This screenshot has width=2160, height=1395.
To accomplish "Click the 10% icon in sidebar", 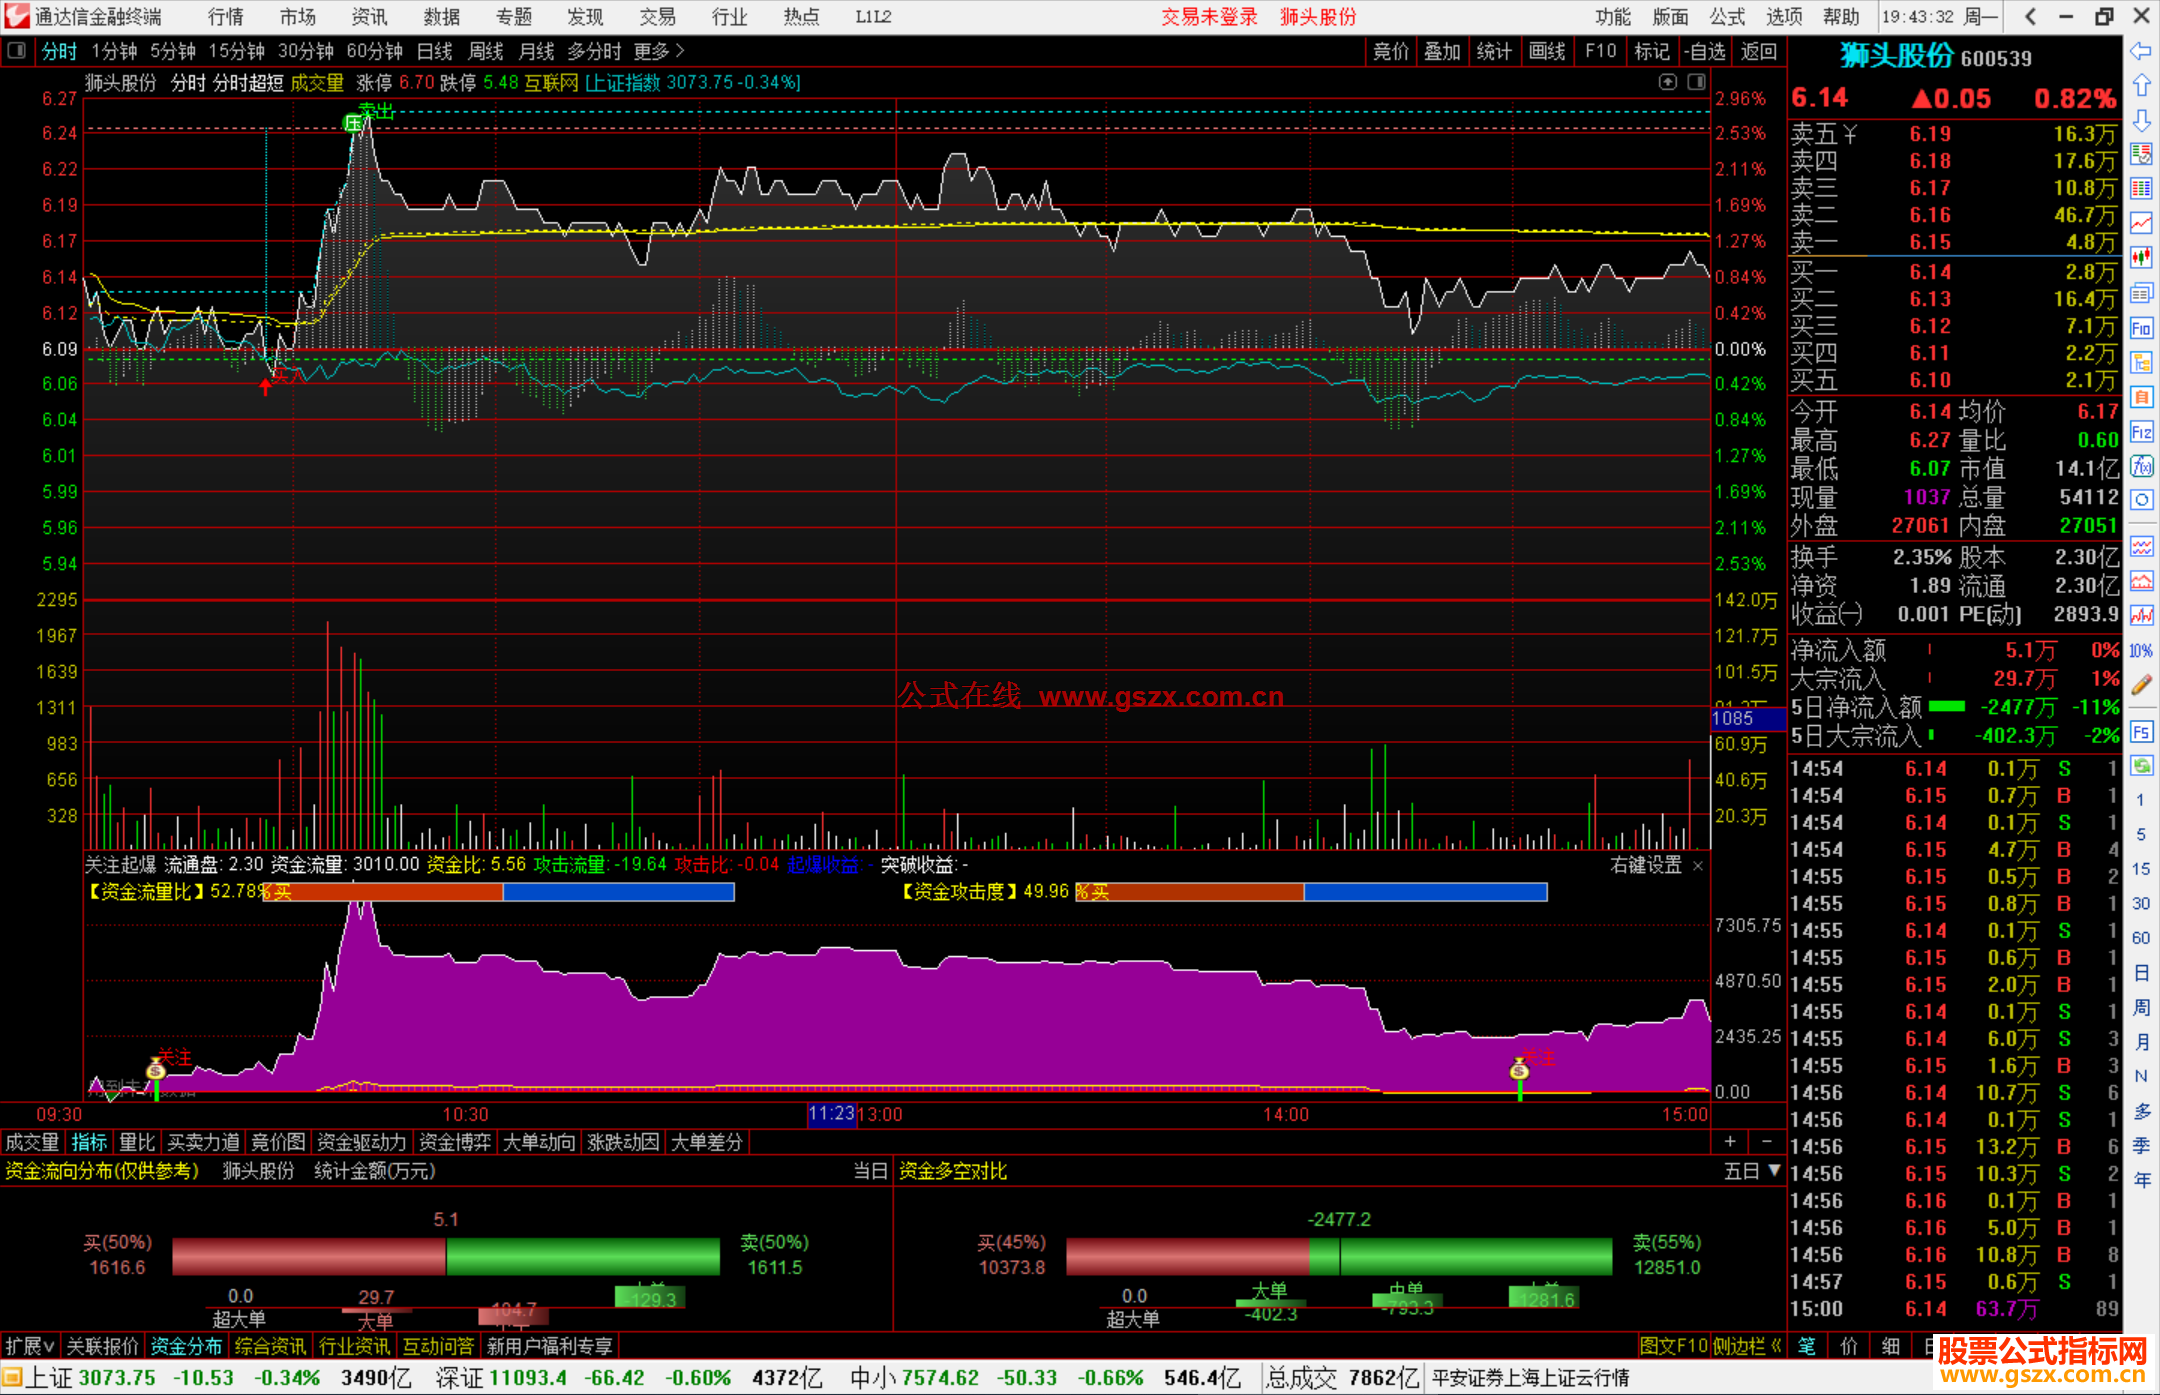I will [2141, 651].
